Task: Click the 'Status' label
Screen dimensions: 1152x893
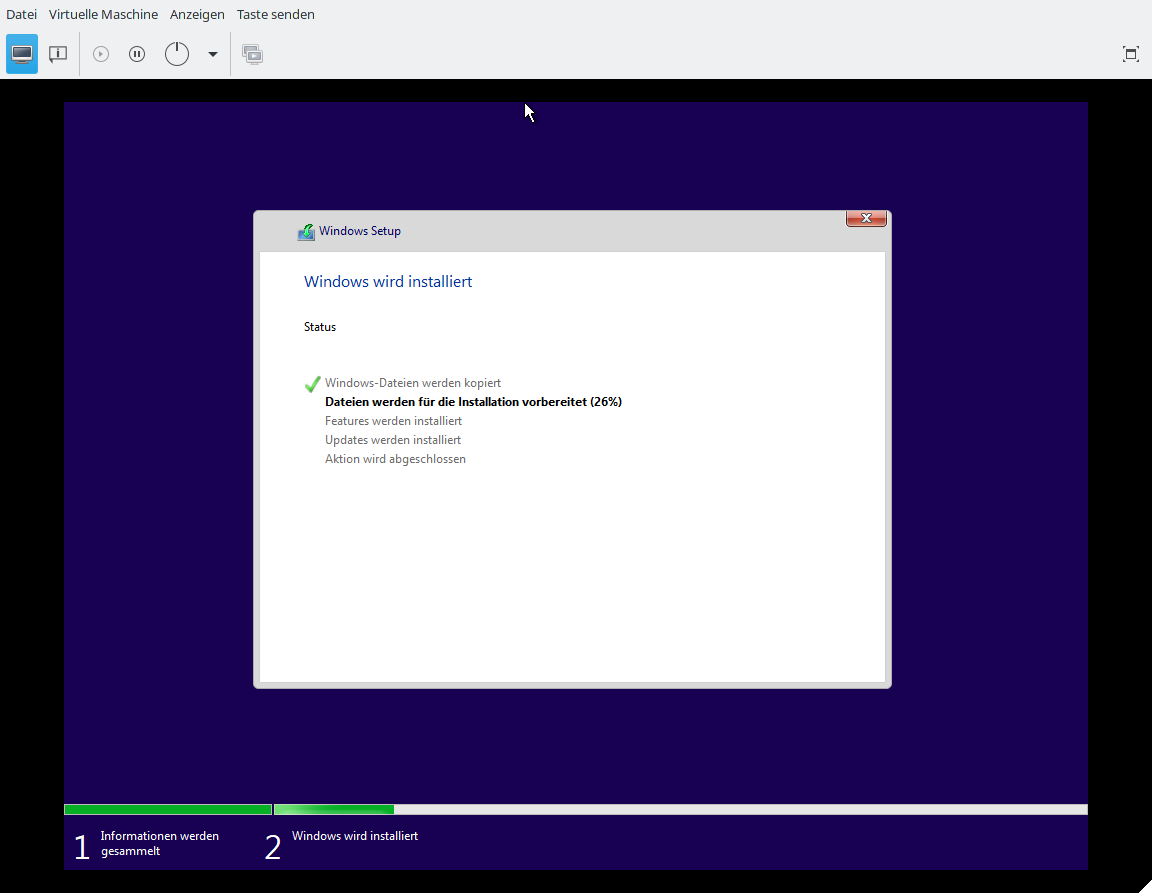Action: (320, 327)
